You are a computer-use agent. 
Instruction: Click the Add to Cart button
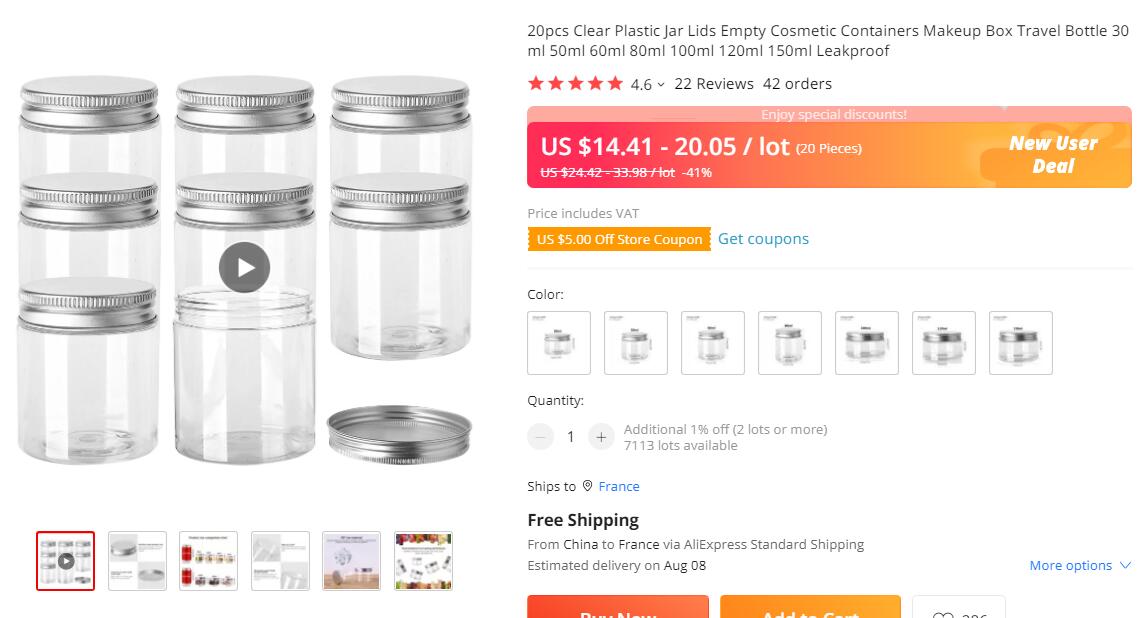pos(810,609)
